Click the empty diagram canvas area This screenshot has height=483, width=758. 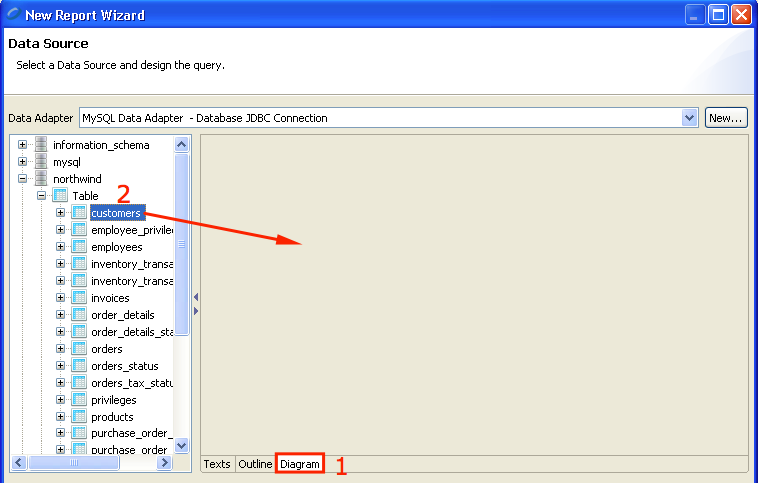click(474, 295)
